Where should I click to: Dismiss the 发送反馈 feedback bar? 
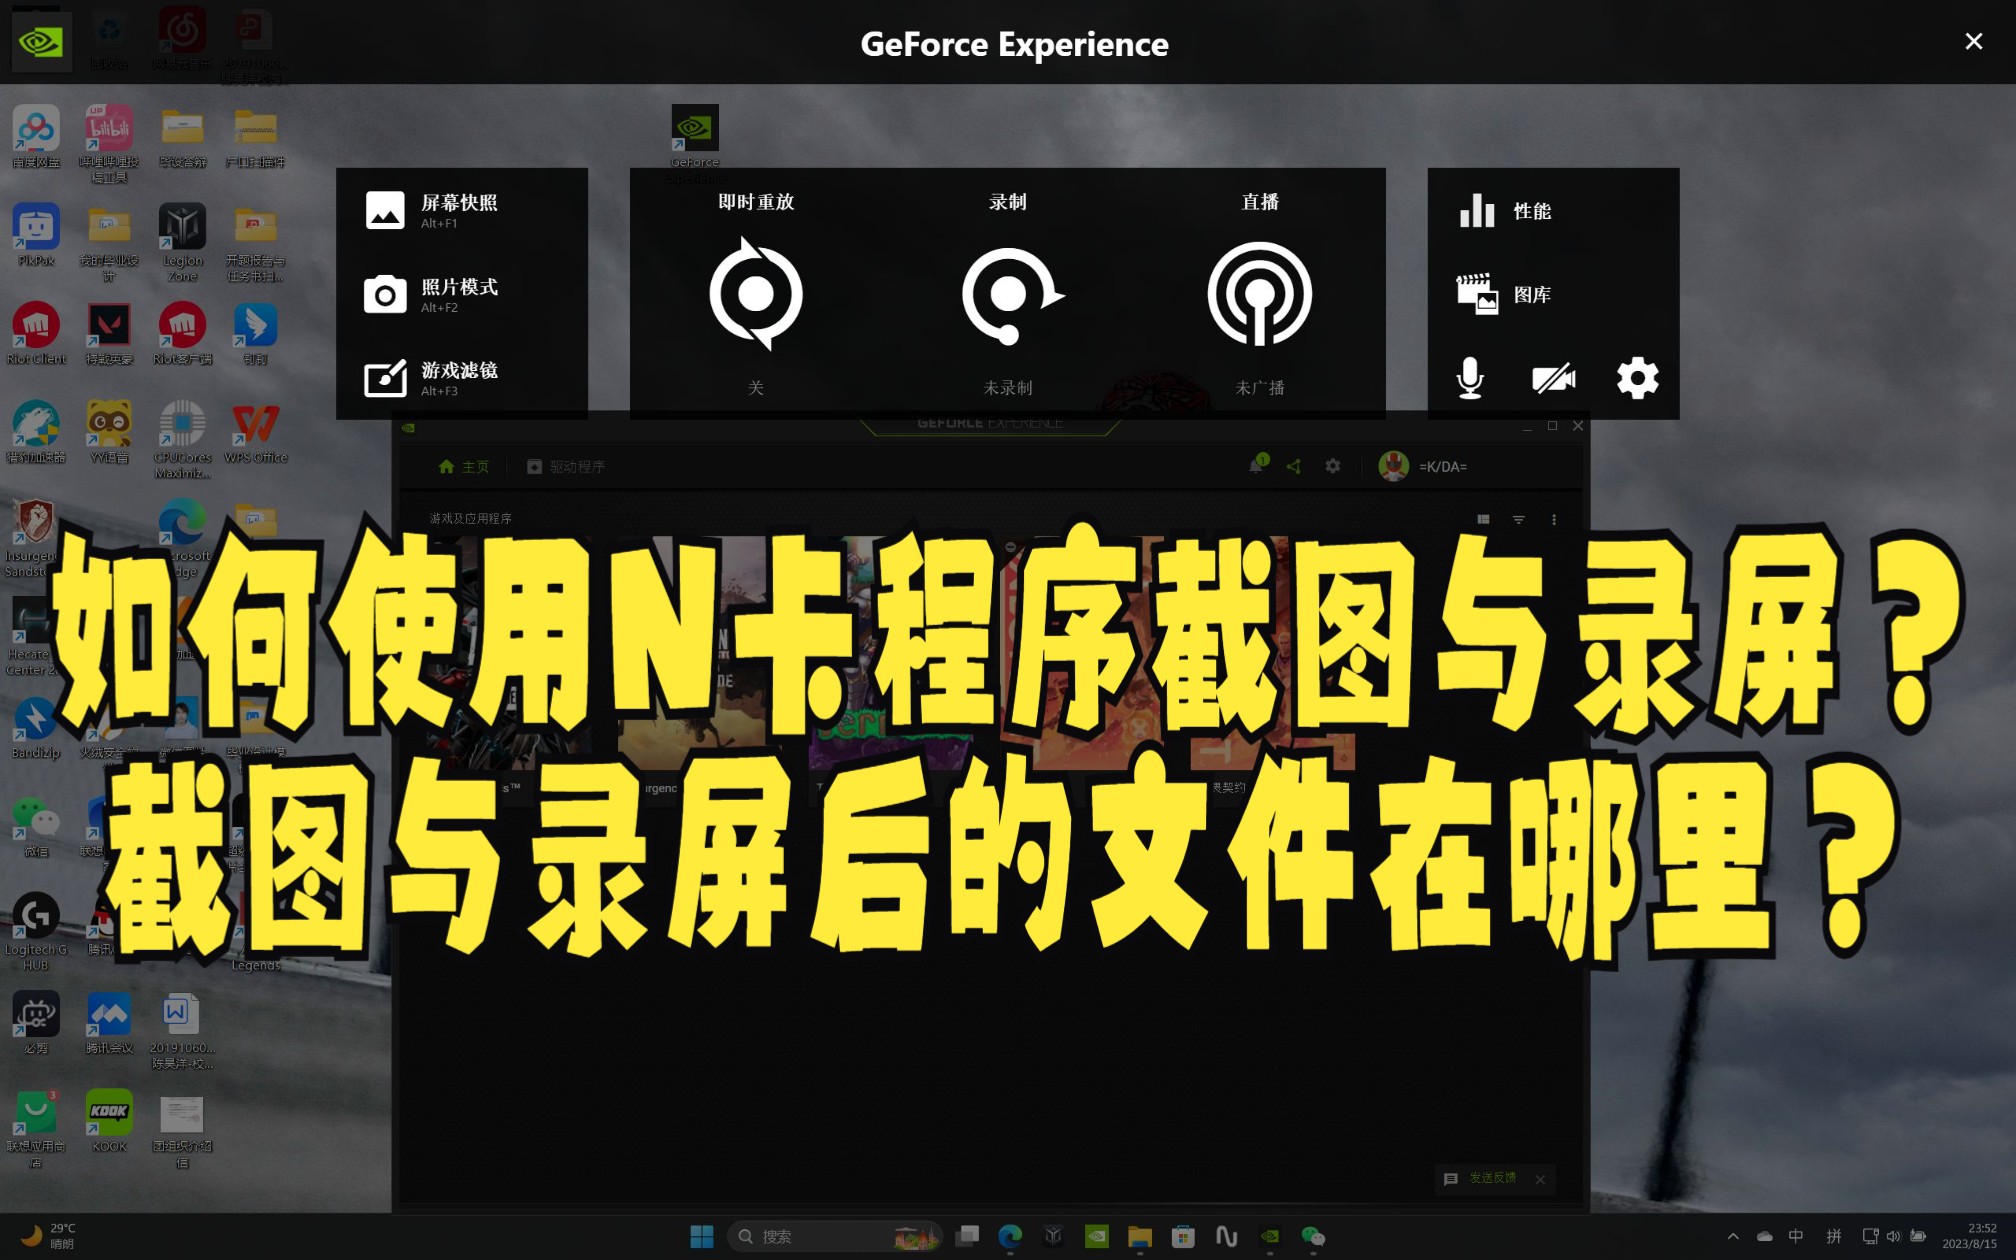(x=1540, y=1179)
